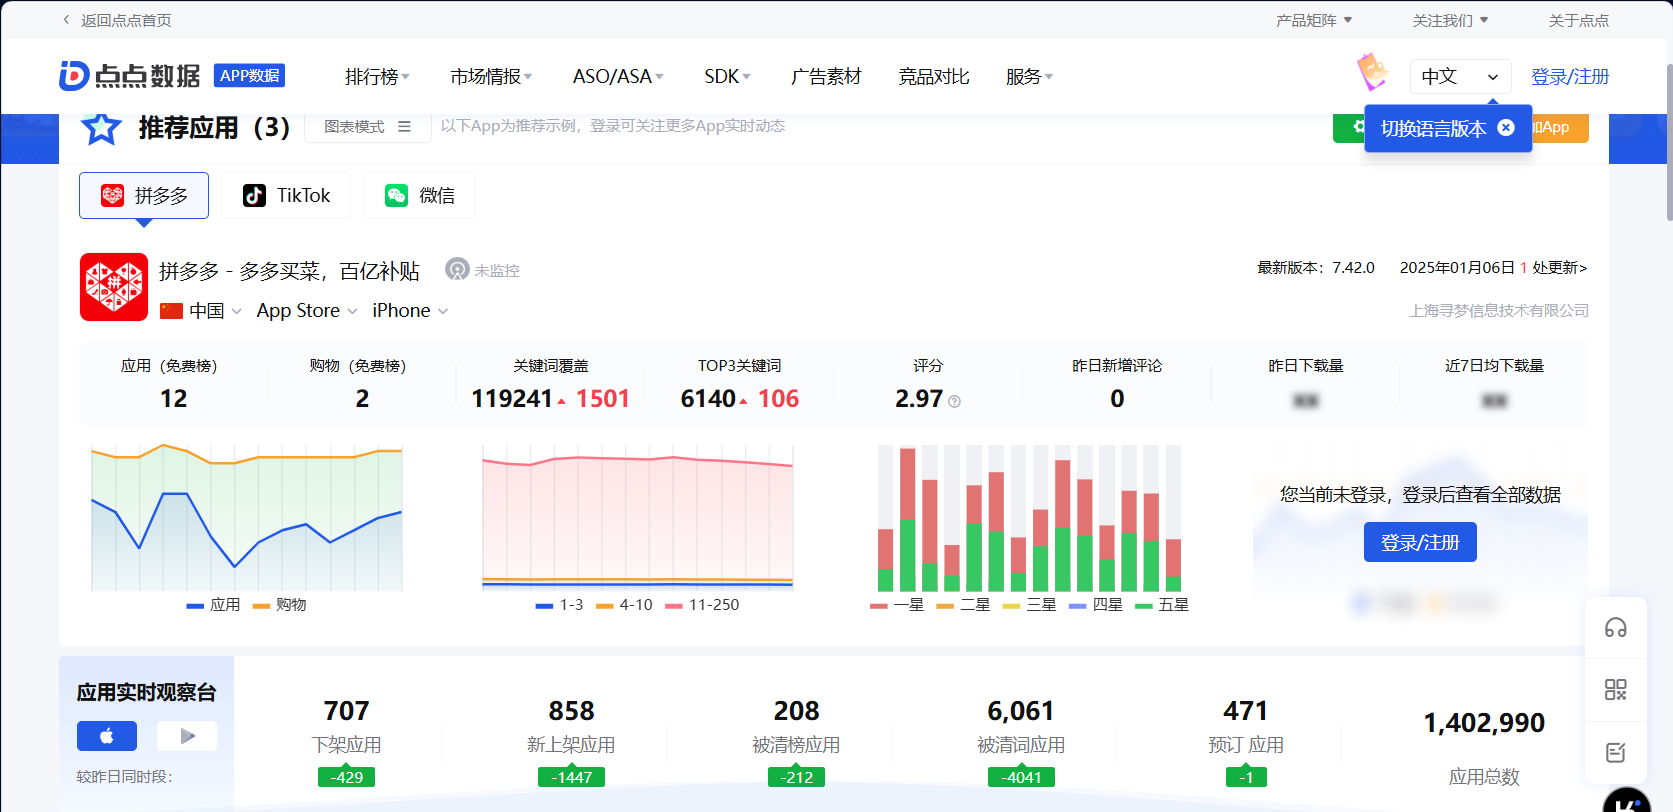This screenshot has width=1673, height=812.
Task: Click the TOP3关键词 value 6140
Action: click(708, 399)
